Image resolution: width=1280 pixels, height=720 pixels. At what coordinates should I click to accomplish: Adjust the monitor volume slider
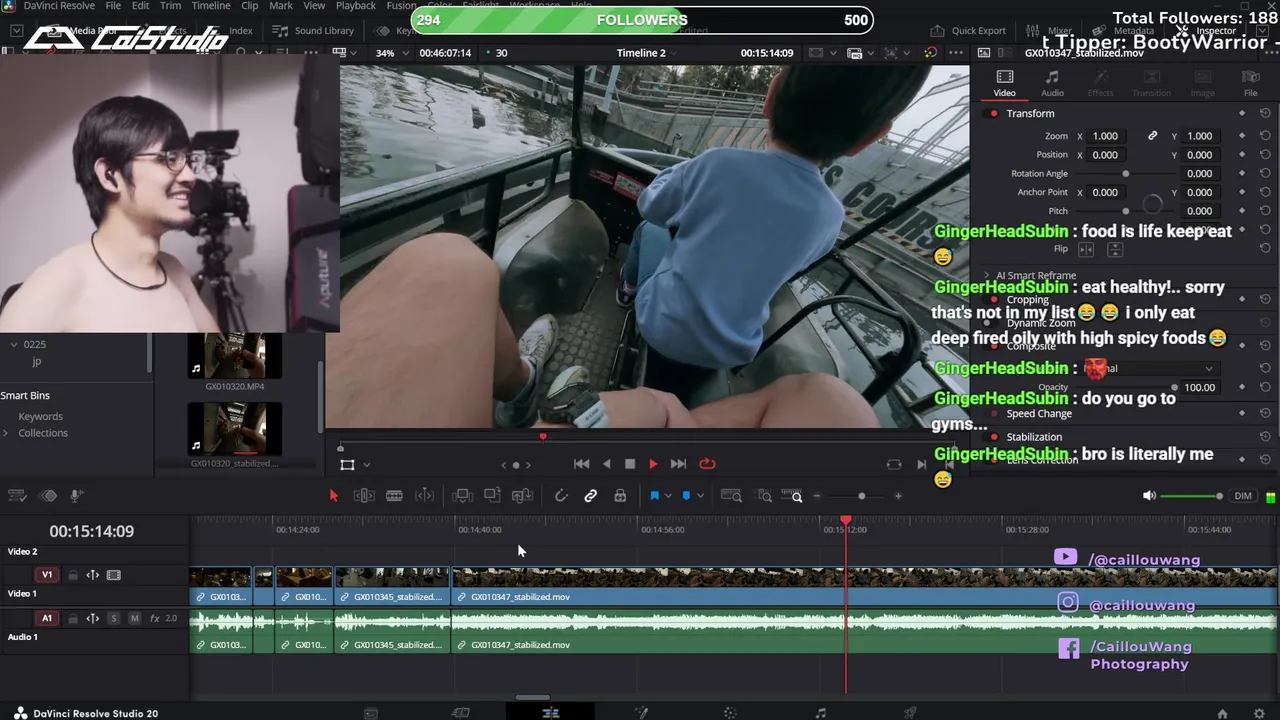click(1191, 496)
